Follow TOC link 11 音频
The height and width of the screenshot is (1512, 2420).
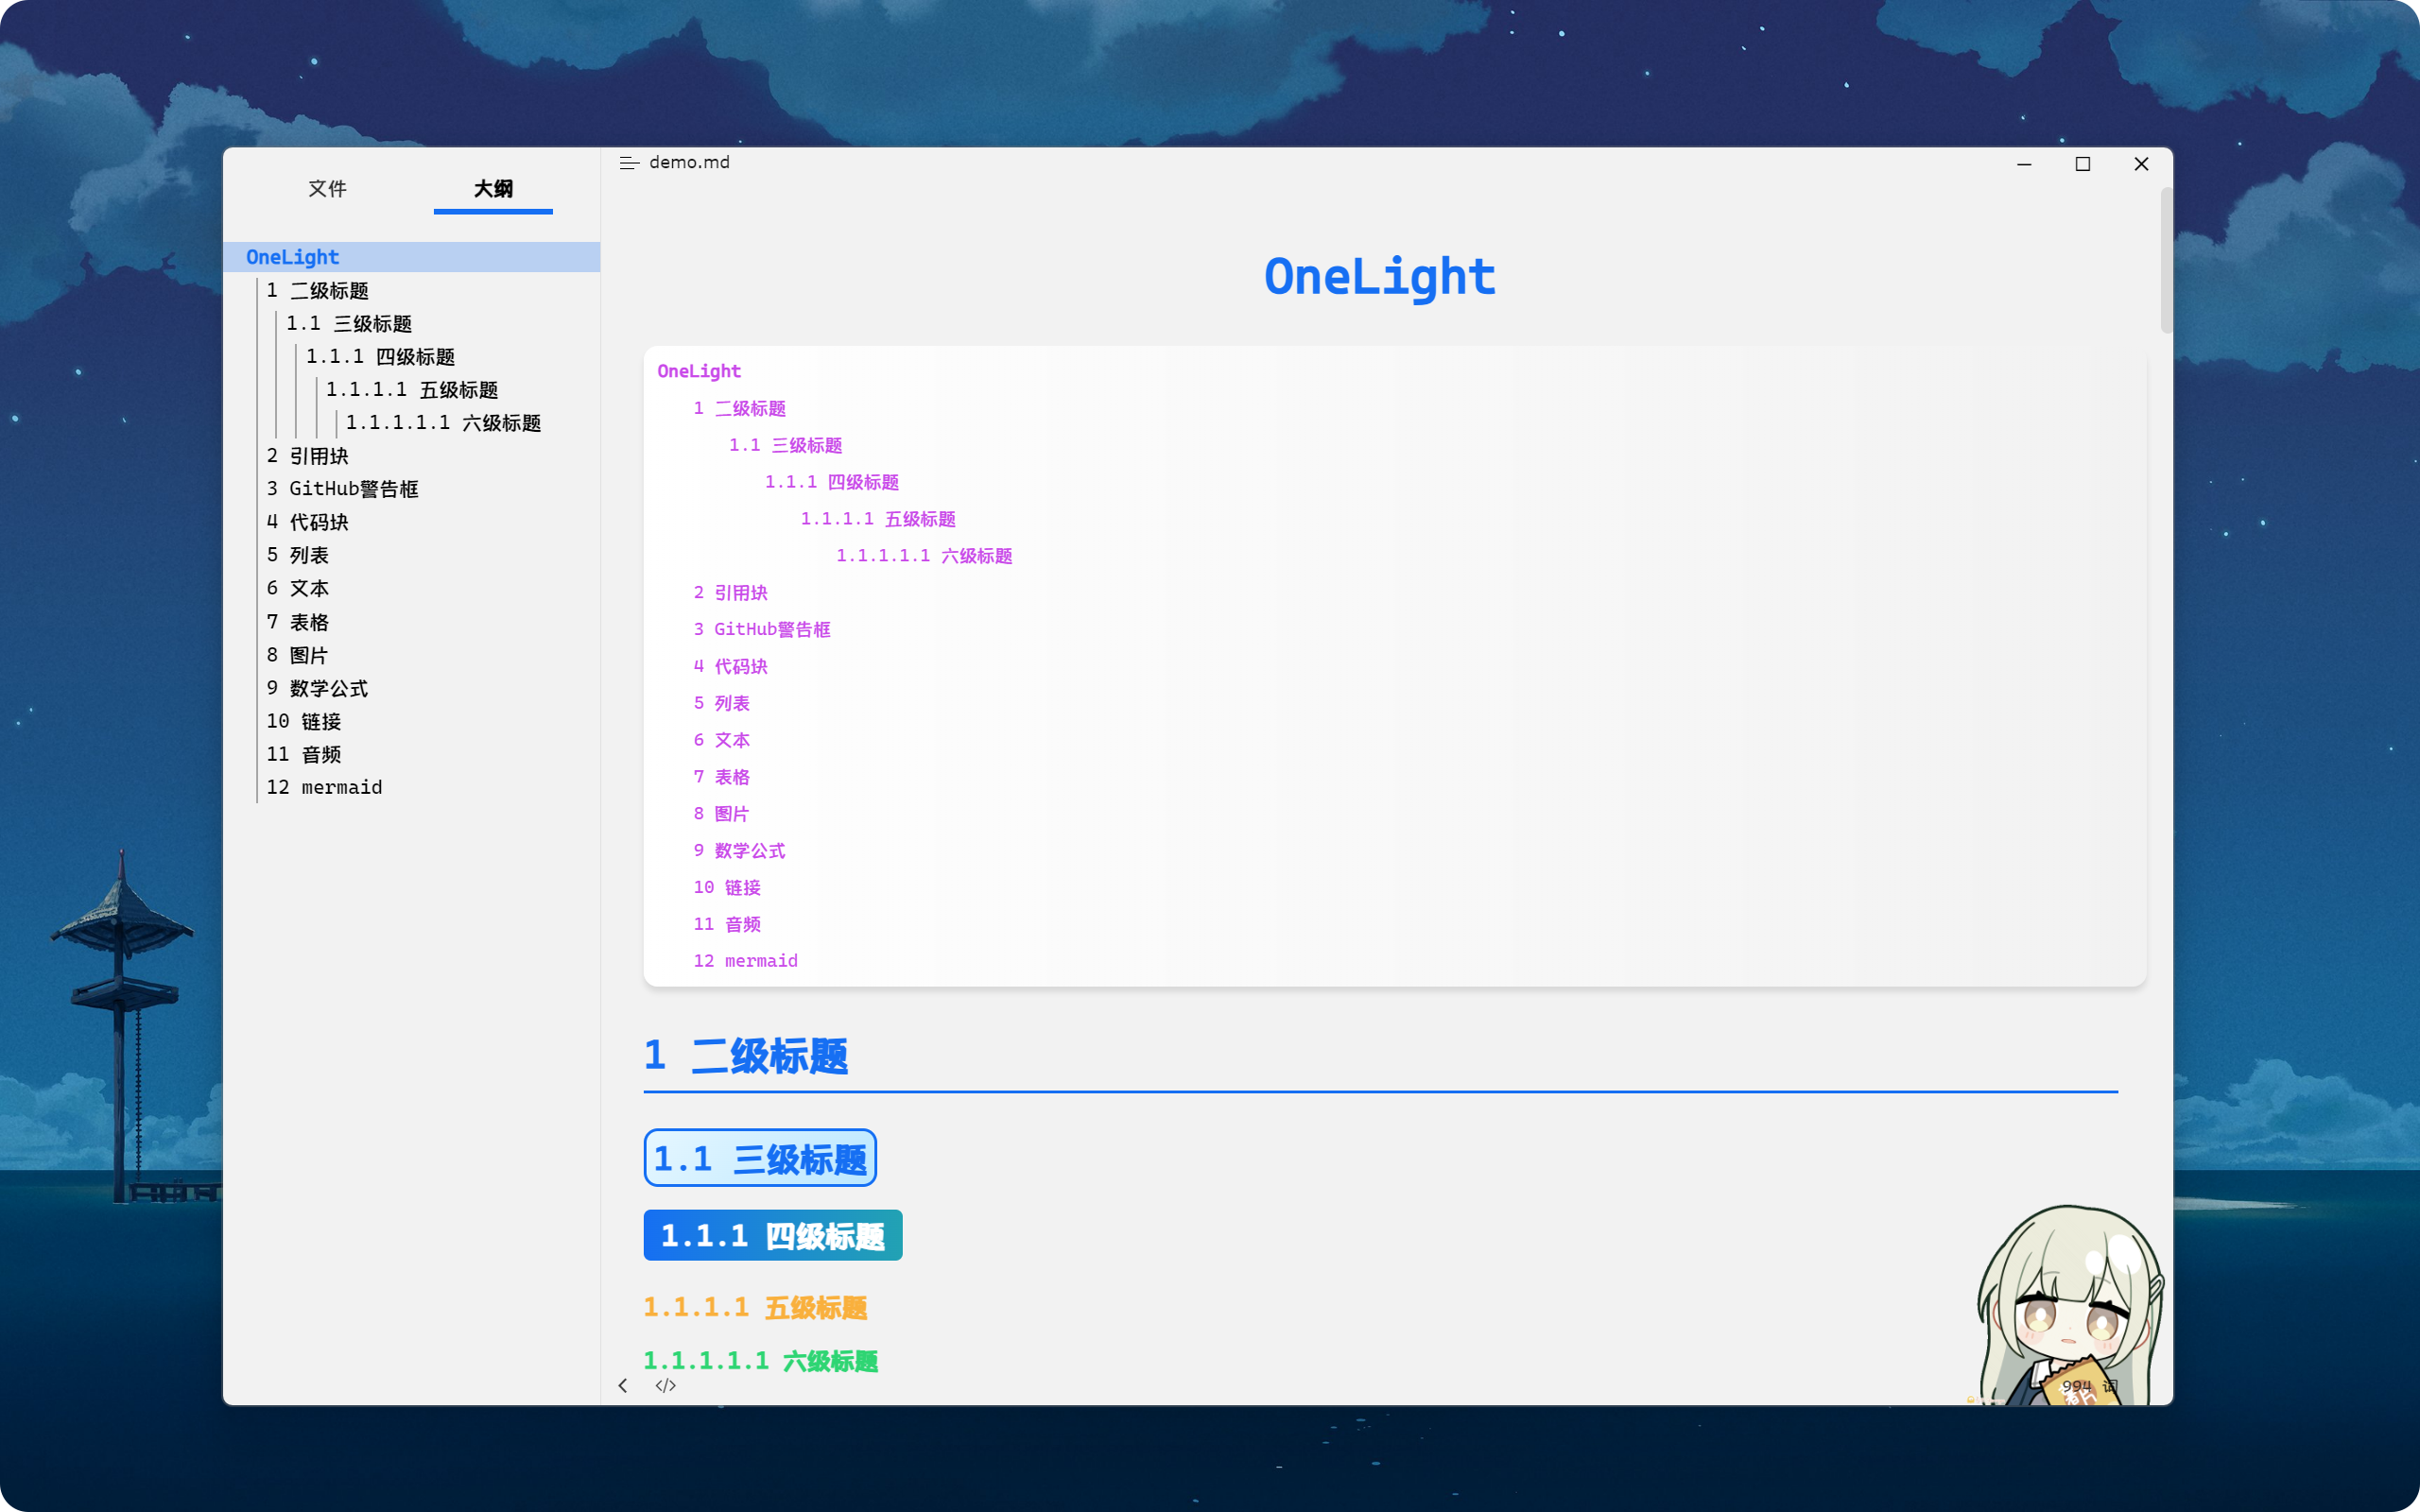(x=727, y=924)
